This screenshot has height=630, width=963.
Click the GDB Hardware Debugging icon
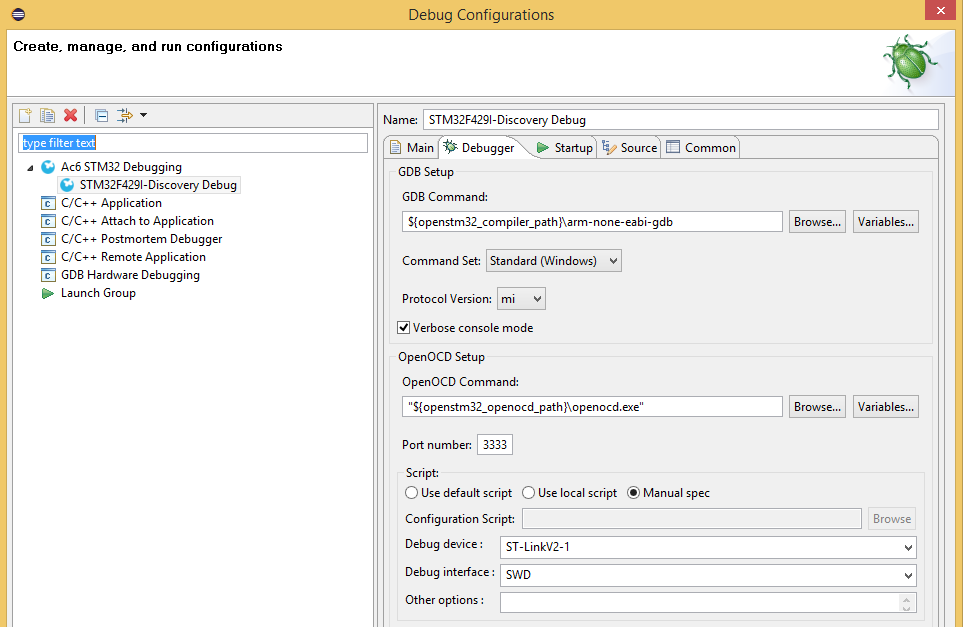point(48,275)
